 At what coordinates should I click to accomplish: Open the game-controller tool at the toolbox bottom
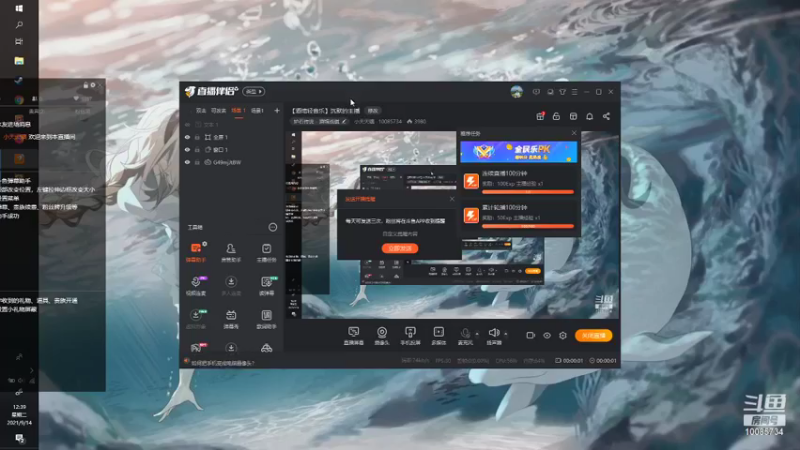coord(266,348)
